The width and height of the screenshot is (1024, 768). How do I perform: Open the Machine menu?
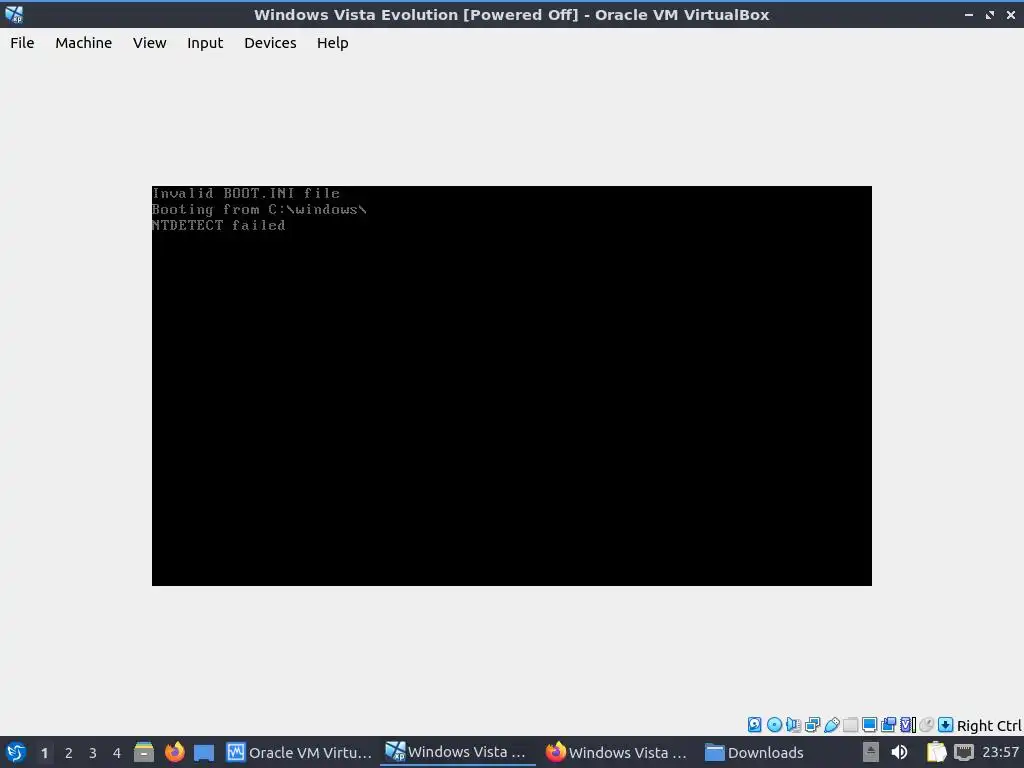click(83, 43)
